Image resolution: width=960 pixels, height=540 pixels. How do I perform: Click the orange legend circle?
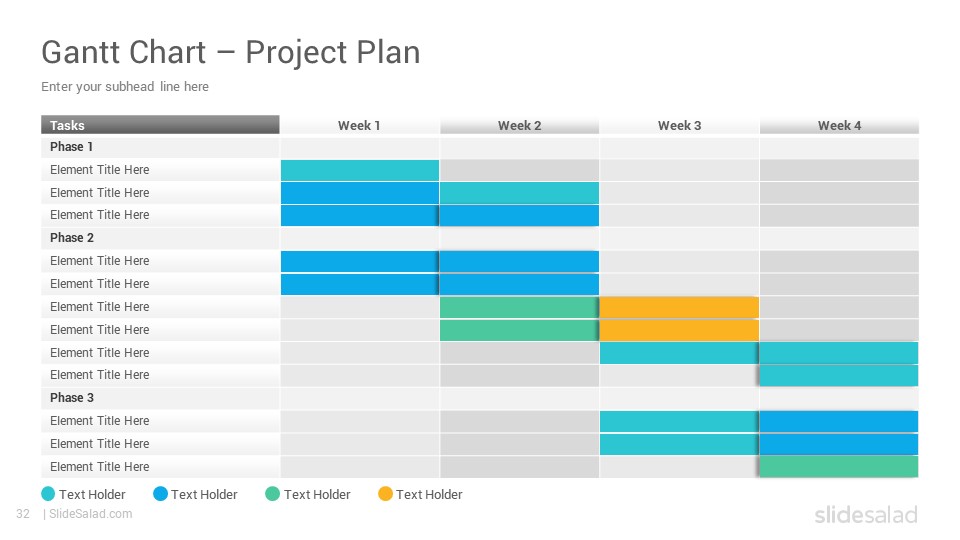[x=385, y=494]
